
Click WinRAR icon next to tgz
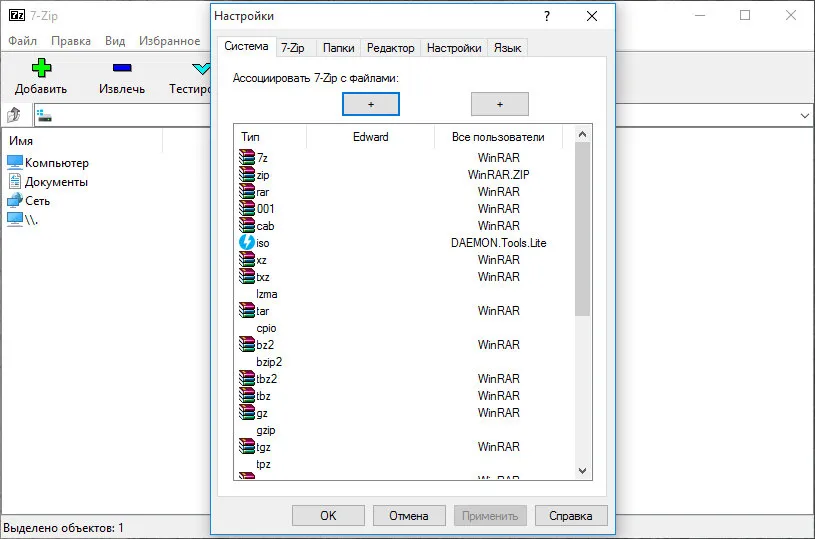coord(247,446)
